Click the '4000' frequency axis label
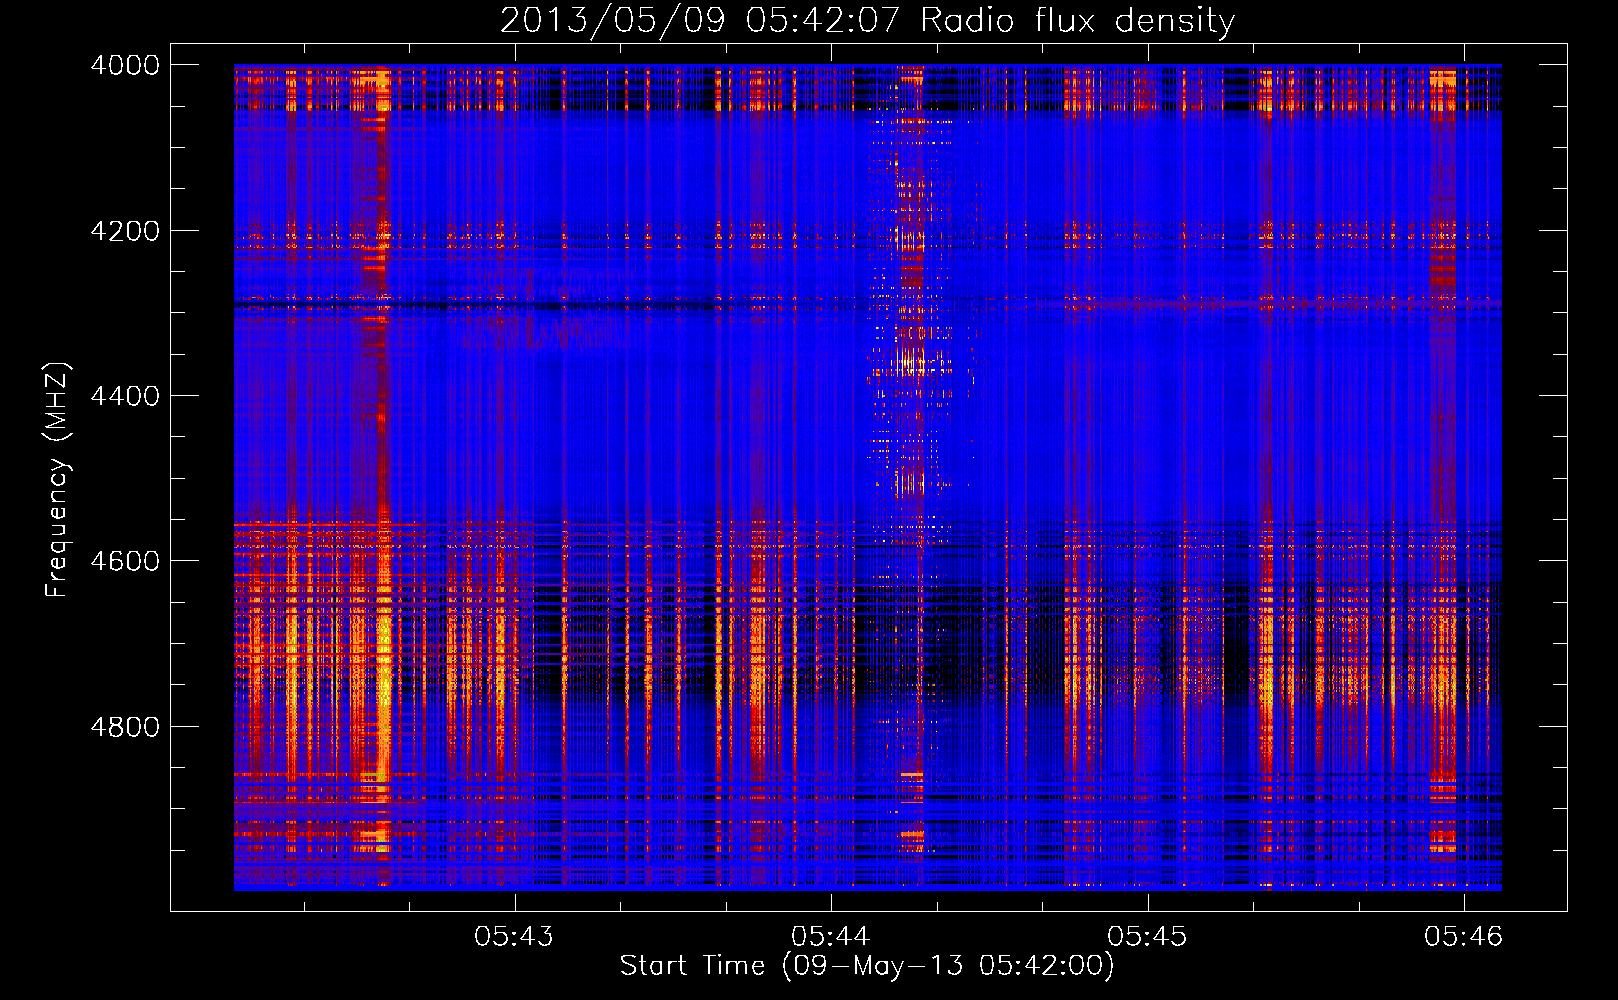 click(125, 65)
